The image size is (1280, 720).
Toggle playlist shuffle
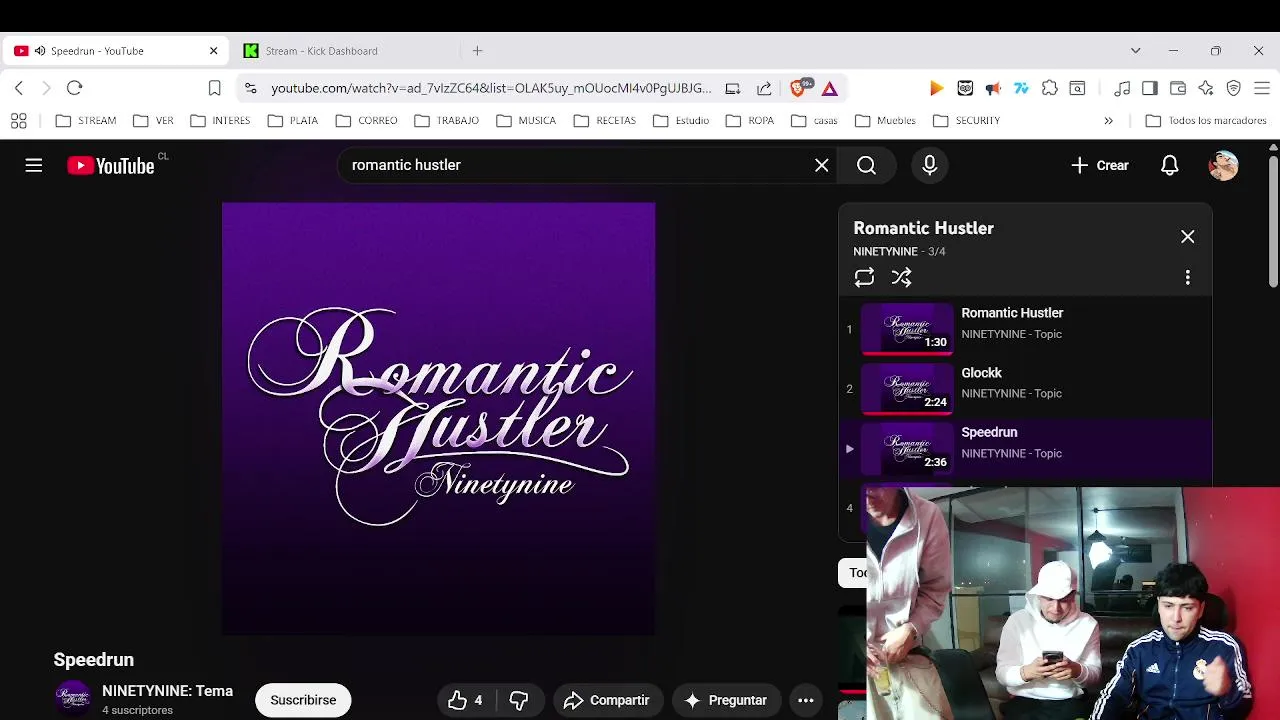pos(901,277)
